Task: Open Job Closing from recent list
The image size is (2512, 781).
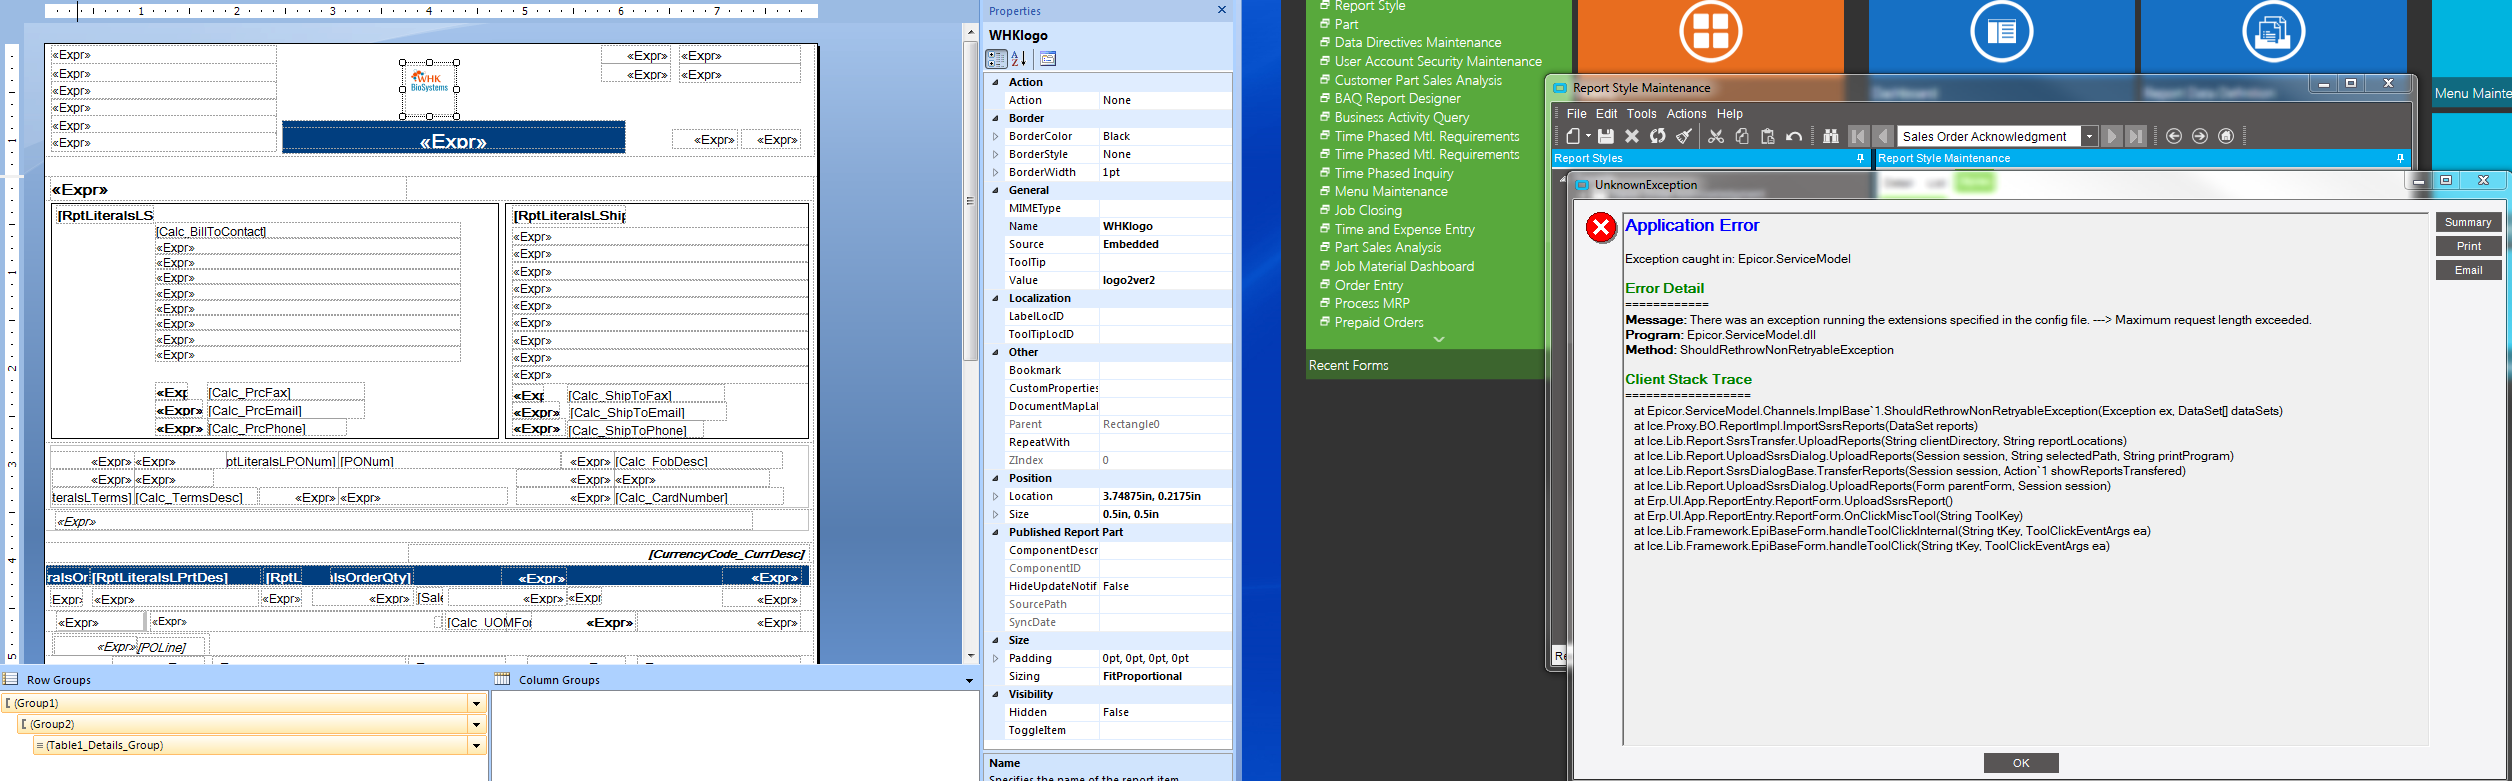Action: 1368,210
